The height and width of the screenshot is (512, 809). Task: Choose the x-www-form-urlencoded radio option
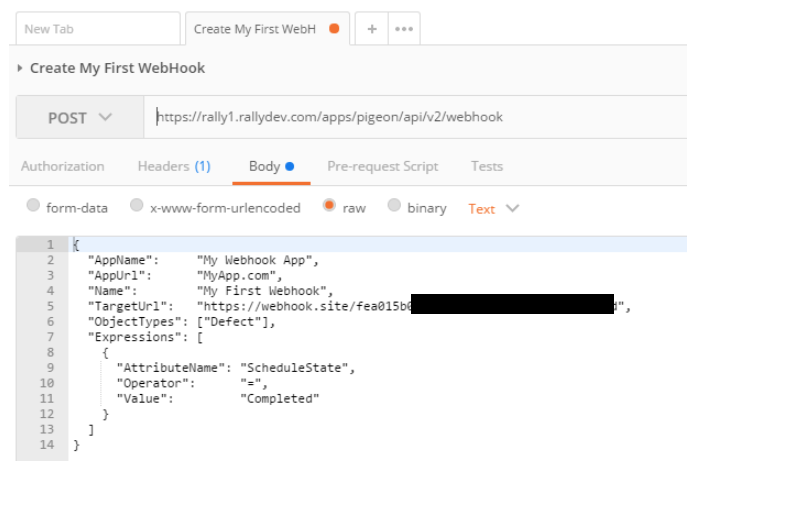pyautogui.click(x=138, y=207)
